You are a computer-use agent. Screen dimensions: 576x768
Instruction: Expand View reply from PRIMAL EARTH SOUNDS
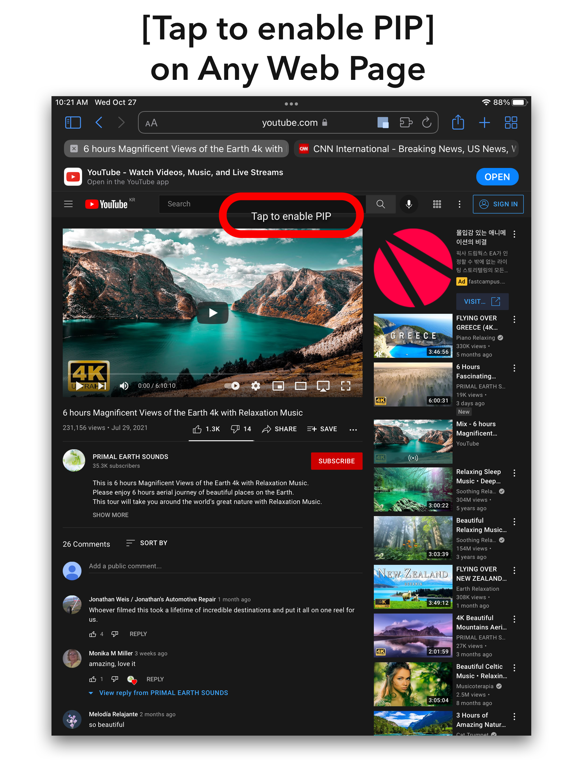(x=159, y=693)
